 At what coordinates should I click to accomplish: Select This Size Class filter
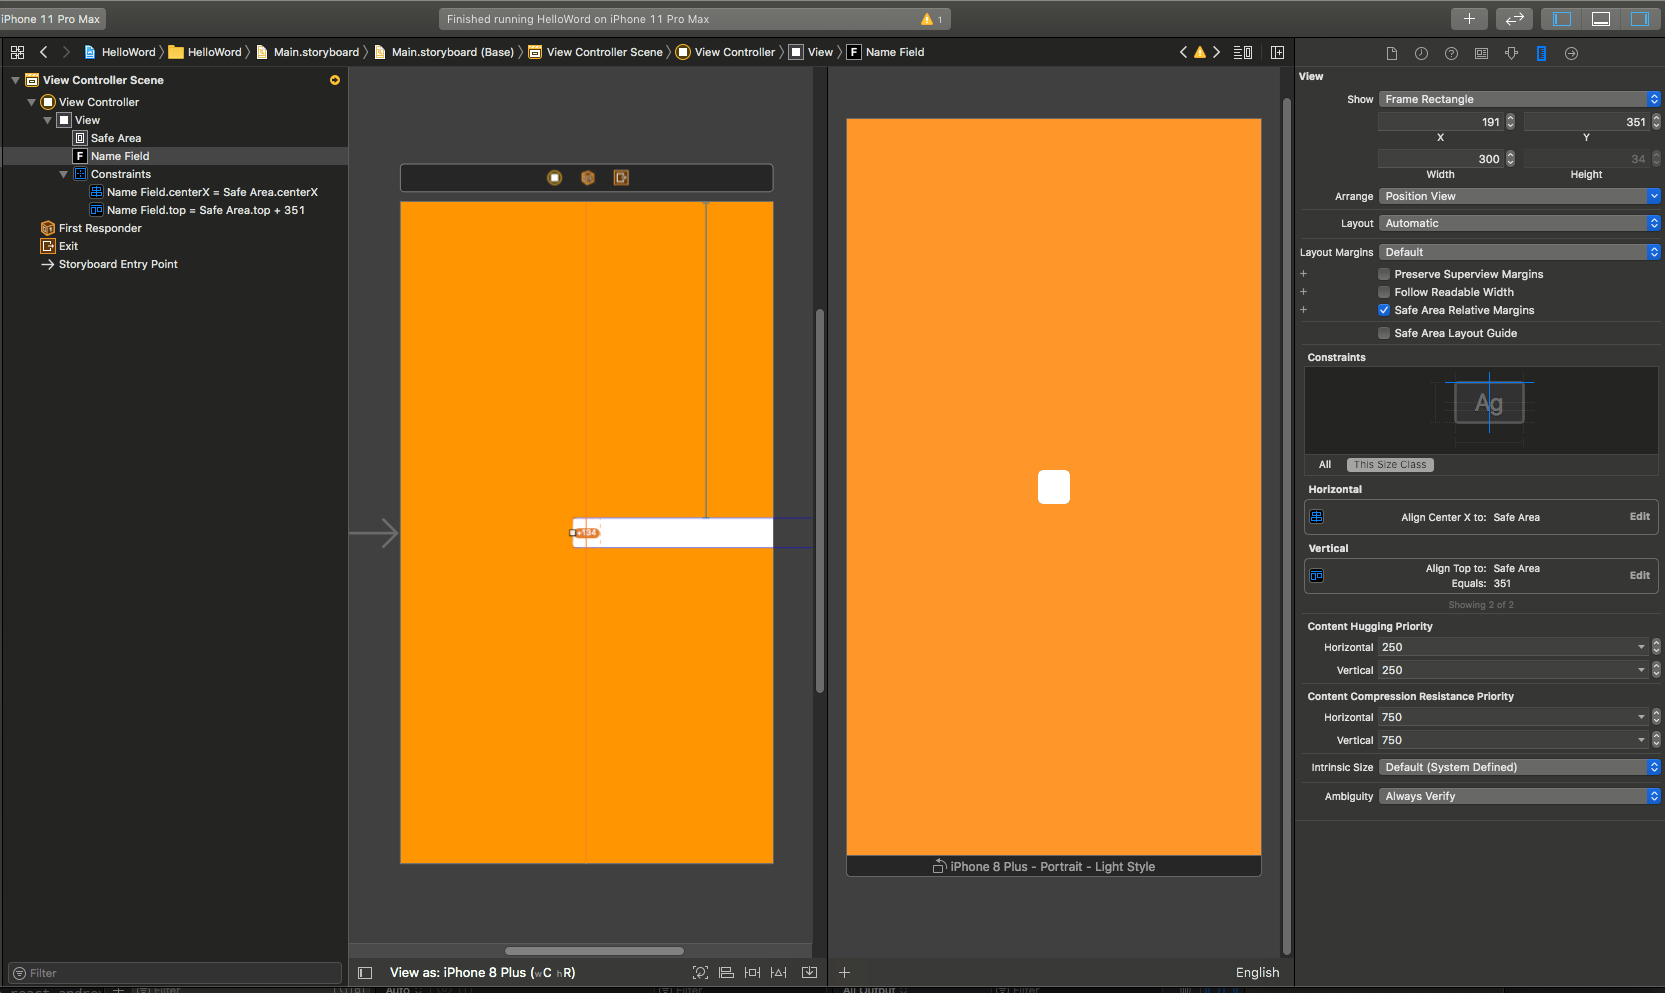click(x=1390, y=465)
